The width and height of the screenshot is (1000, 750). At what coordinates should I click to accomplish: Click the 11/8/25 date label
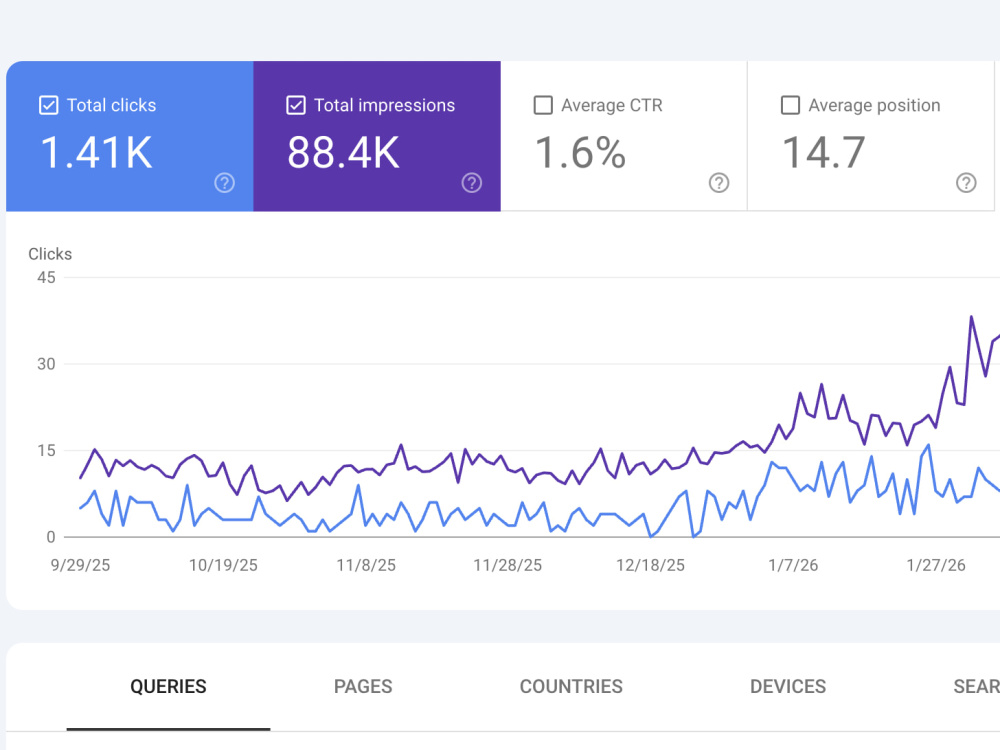pos(366,565)
